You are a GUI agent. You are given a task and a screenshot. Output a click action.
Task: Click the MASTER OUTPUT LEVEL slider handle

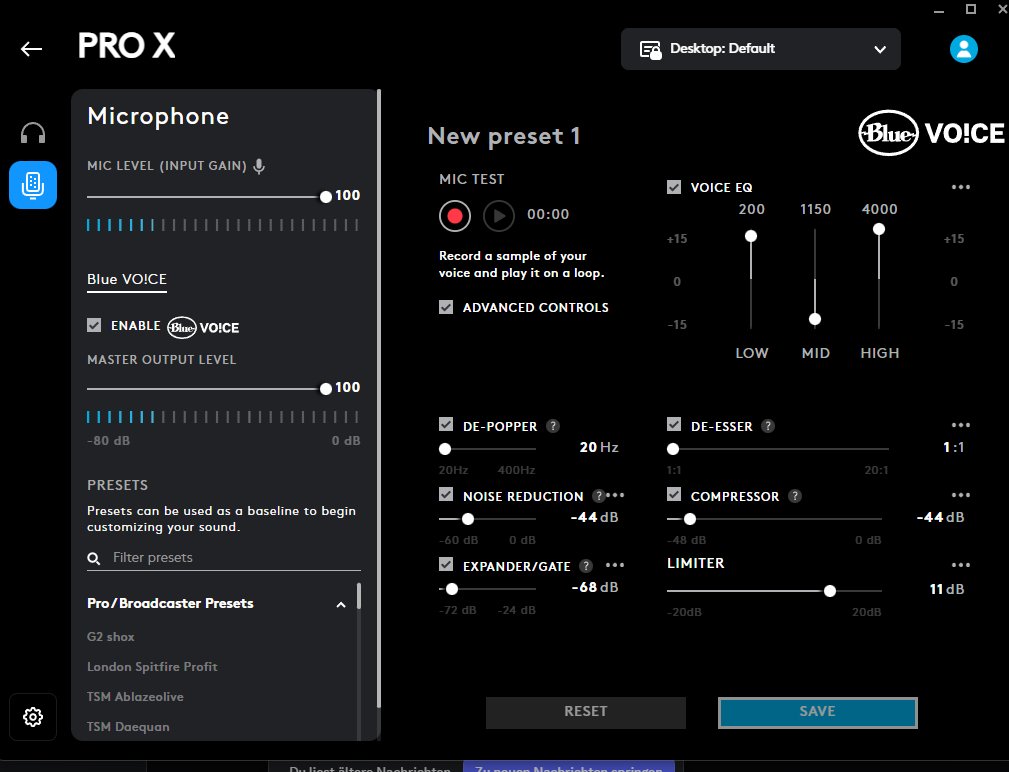326,389
